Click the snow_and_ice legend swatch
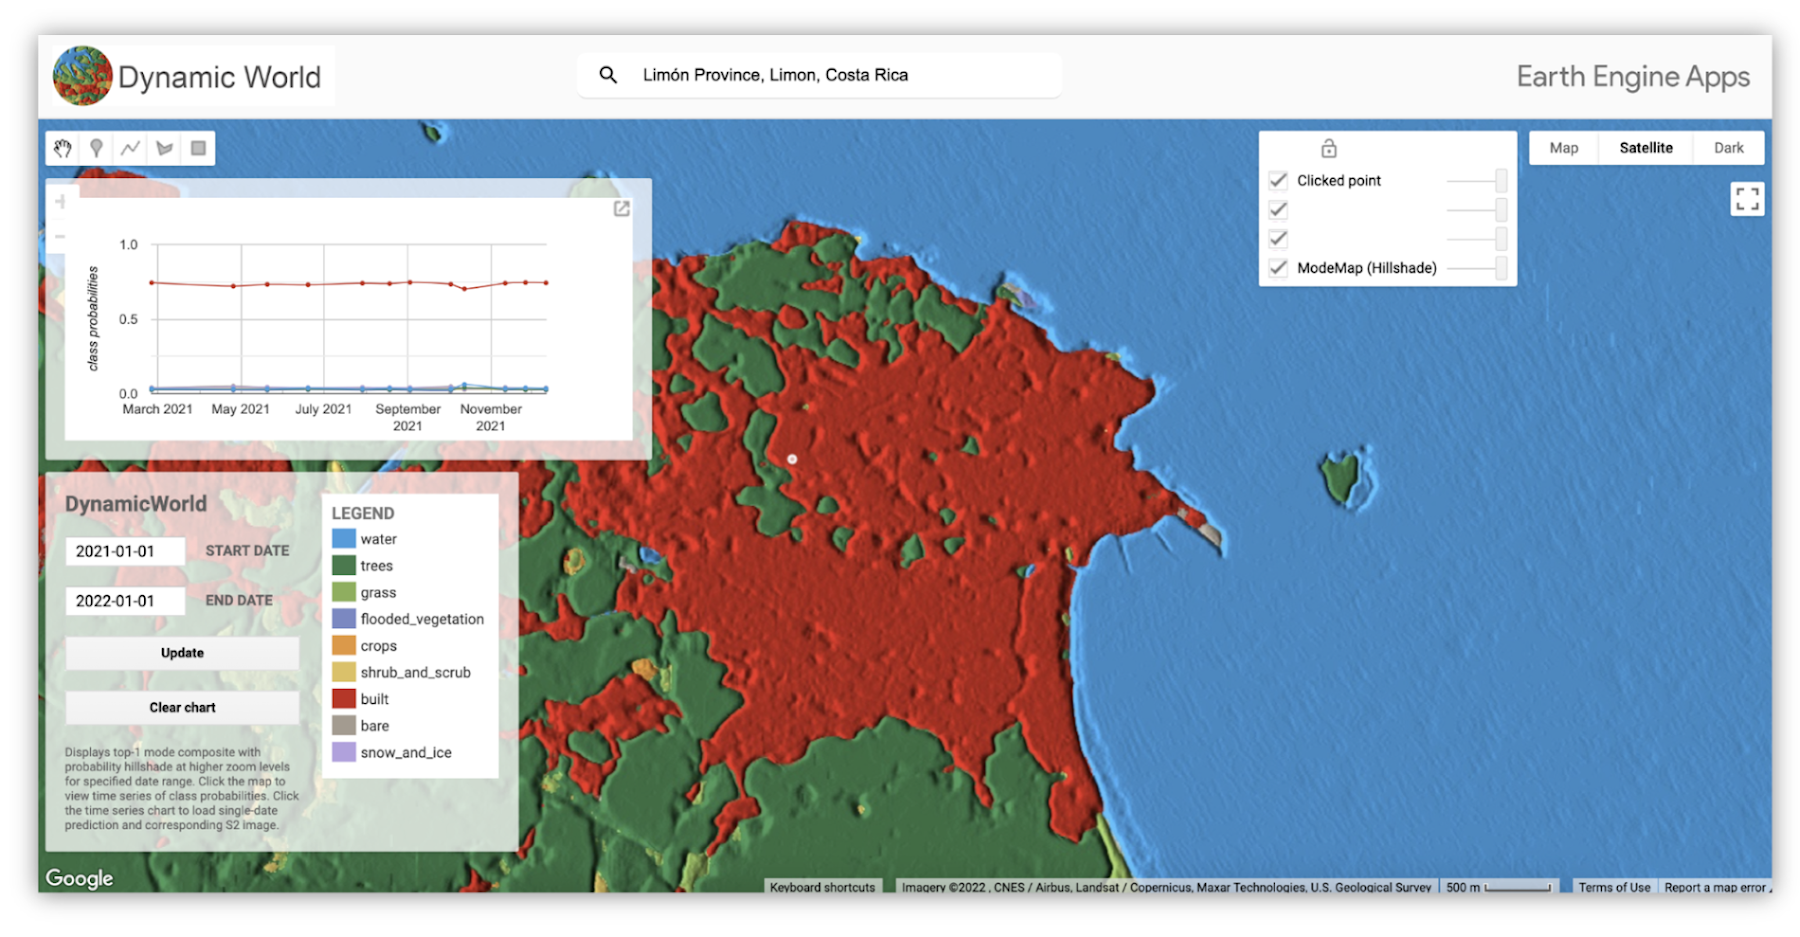 344,752
